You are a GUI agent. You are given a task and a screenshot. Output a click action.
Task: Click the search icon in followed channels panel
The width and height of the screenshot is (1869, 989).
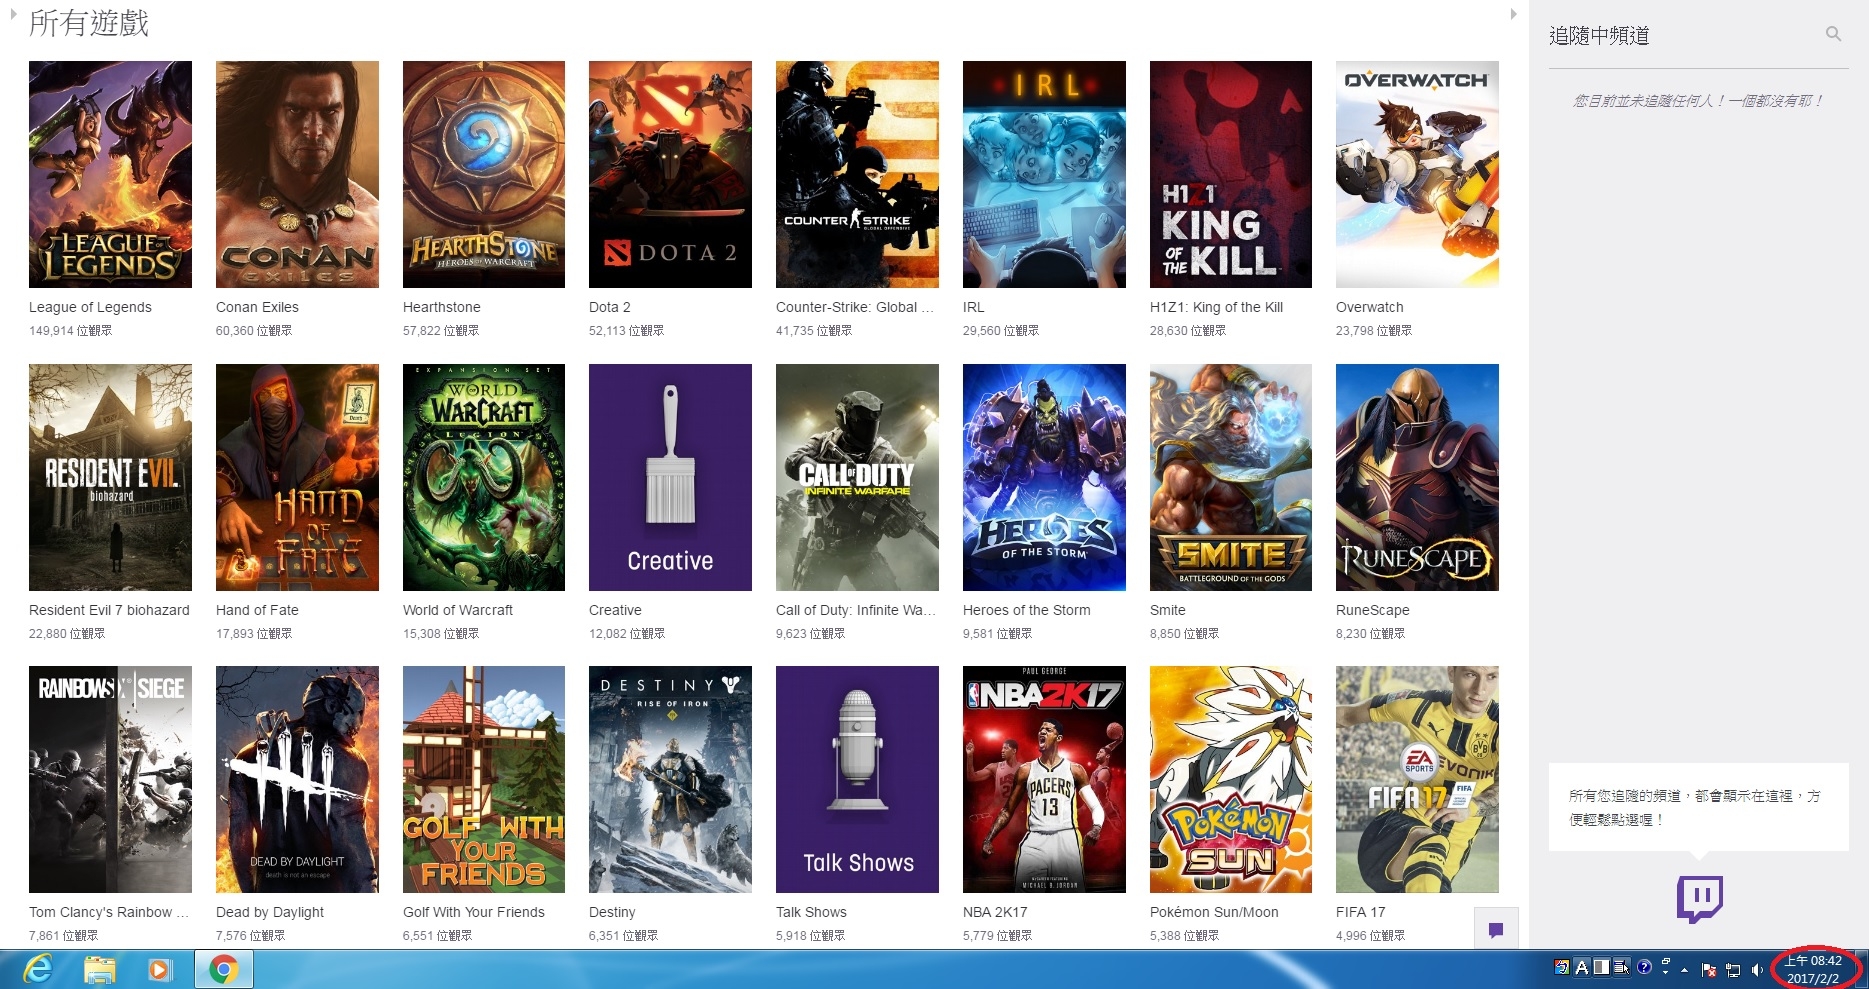click(1833, 34)
